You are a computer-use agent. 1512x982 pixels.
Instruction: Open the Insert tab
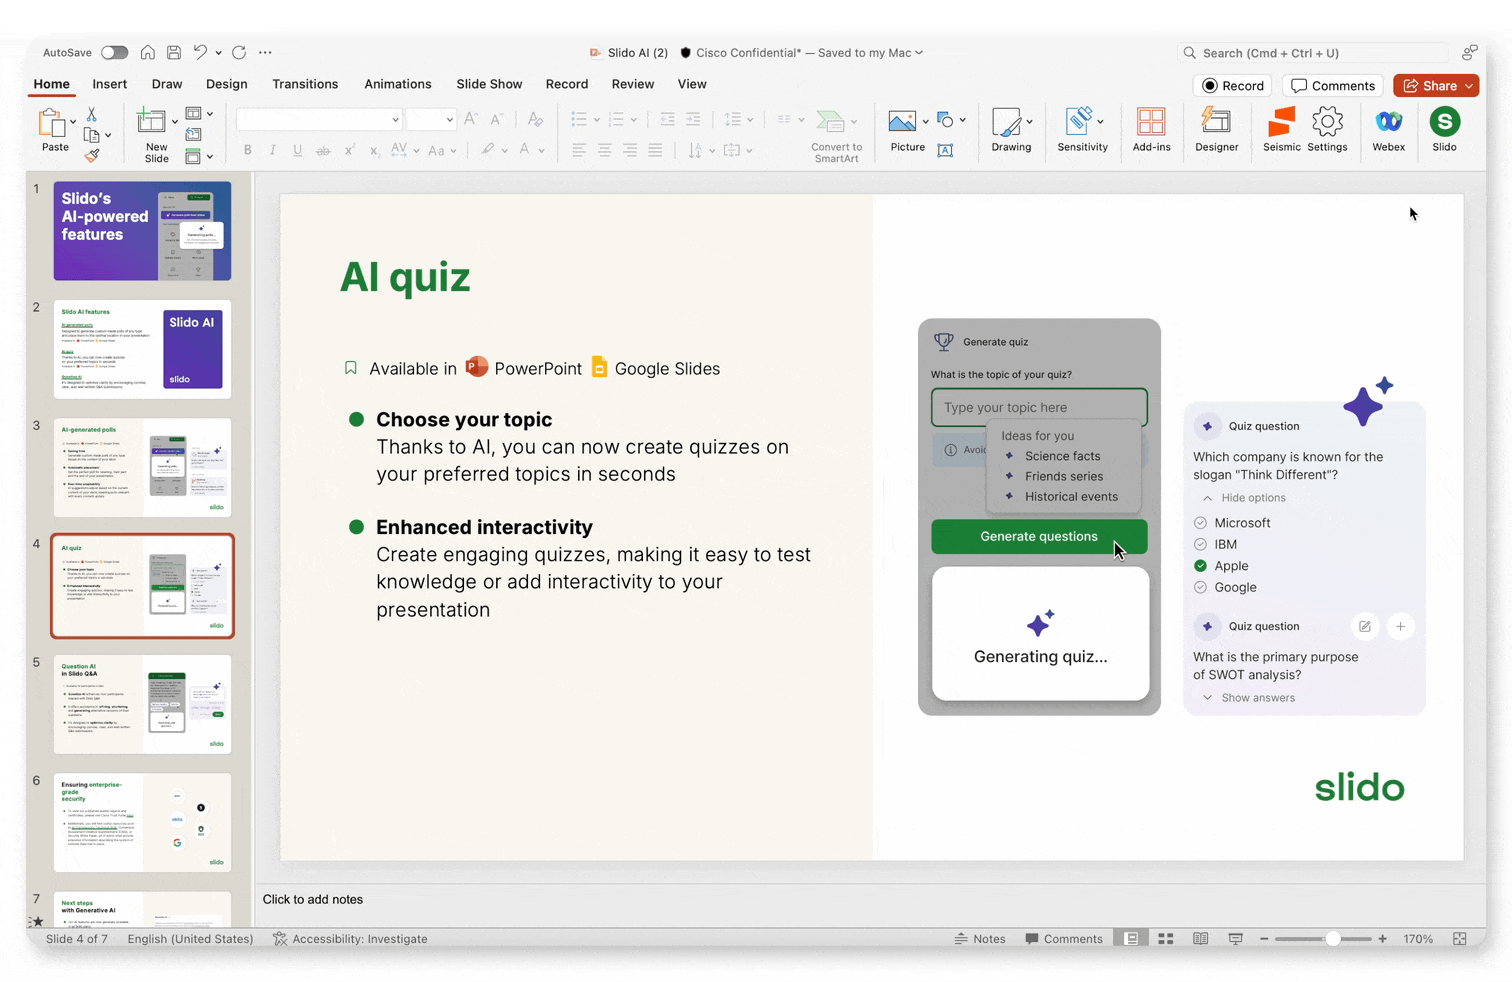click(109, 84)
